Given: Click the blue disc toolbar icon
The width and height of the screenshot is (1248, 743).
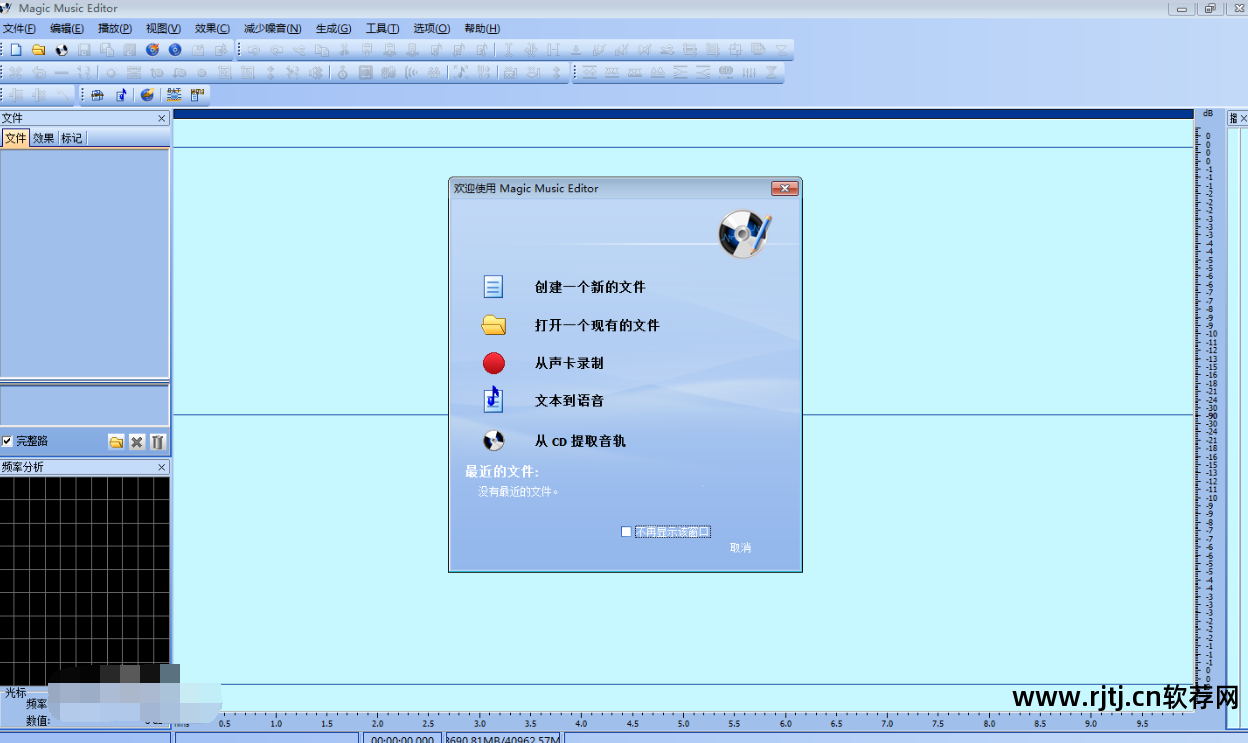Looking at the screenshot, I should [175, 49].
